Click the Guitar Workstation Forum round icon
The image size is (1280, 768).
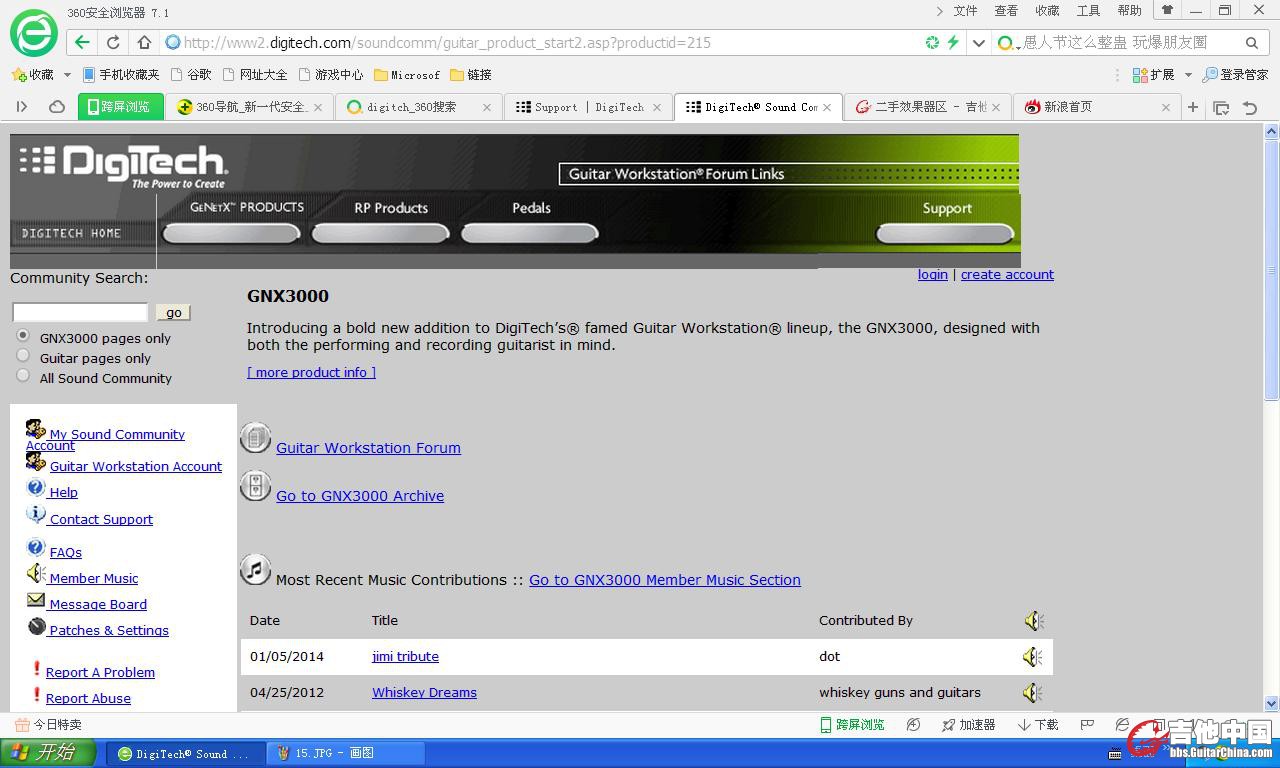(x=256, y=438)
